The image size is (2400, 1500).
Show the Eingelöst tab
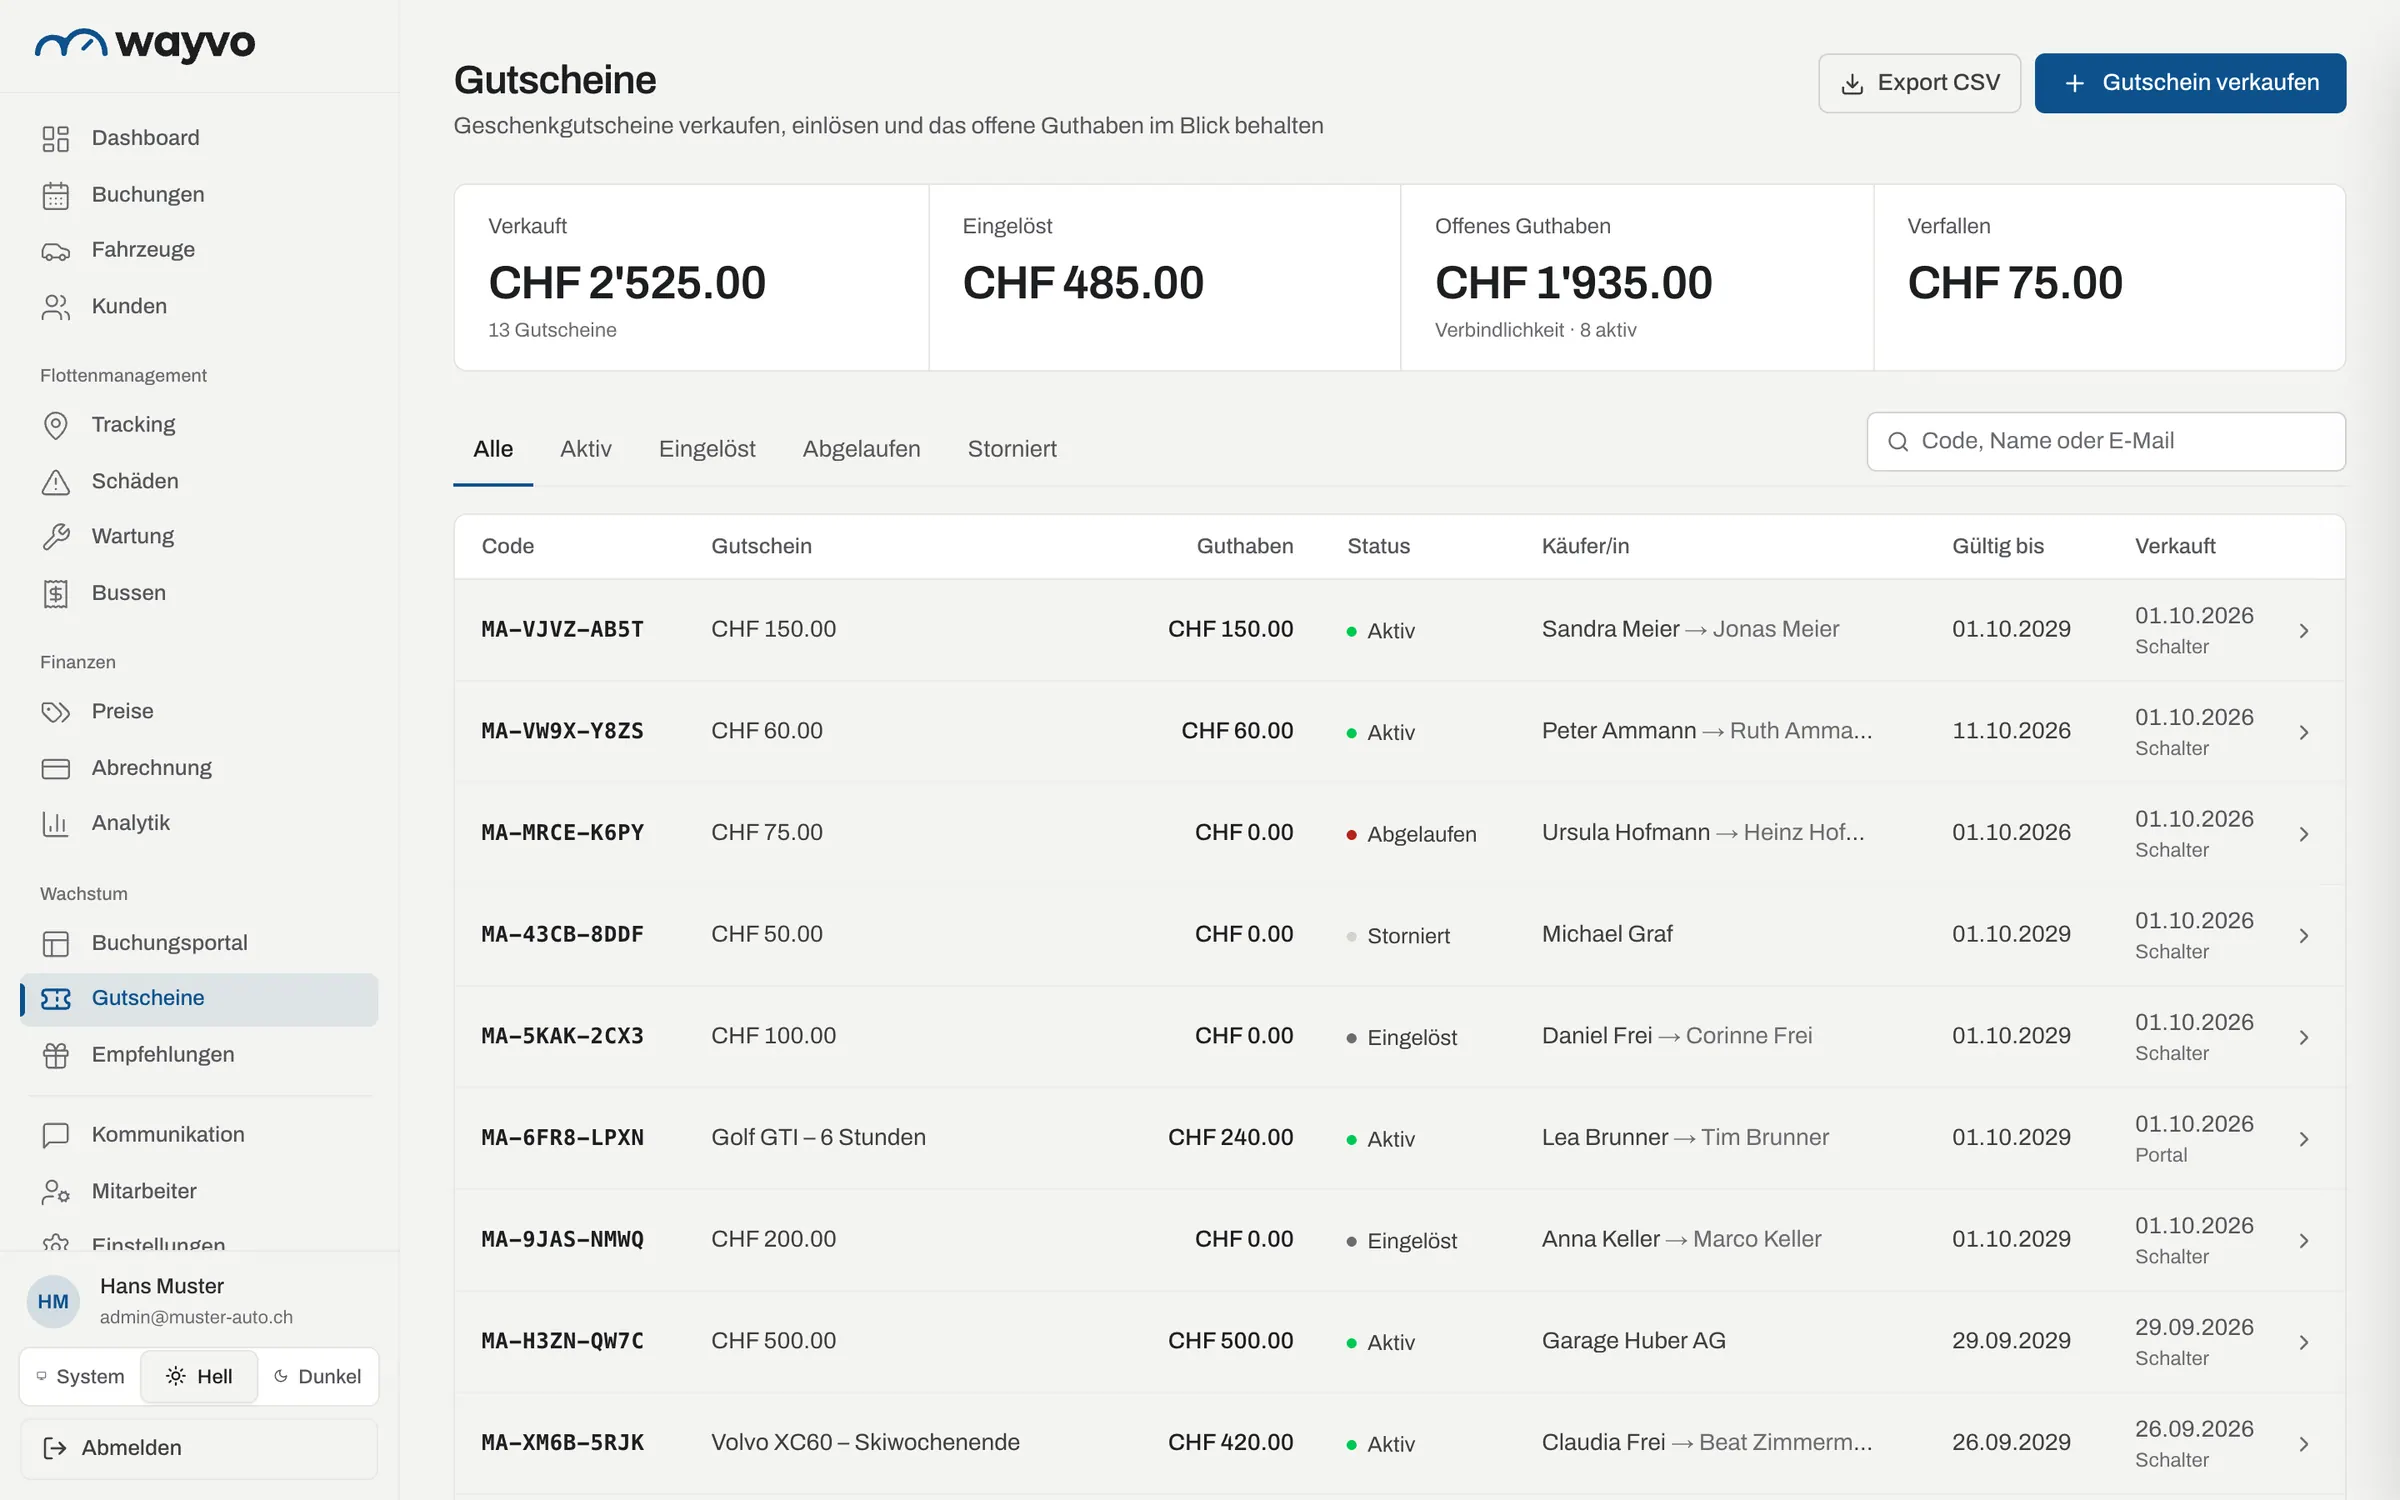(x=707, y=449)
